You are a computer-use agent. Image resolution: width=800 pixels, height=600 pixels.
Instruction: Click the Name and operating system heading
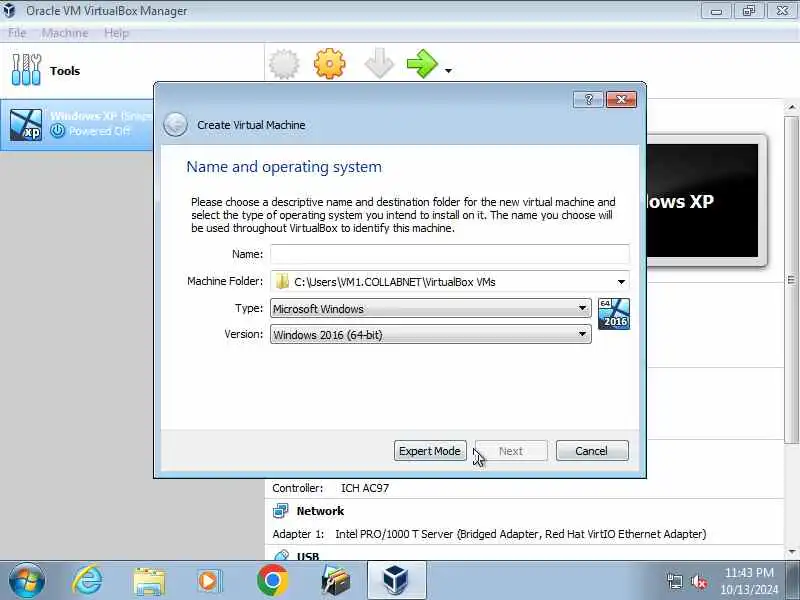pyautogui.click(x=284, y=167)
